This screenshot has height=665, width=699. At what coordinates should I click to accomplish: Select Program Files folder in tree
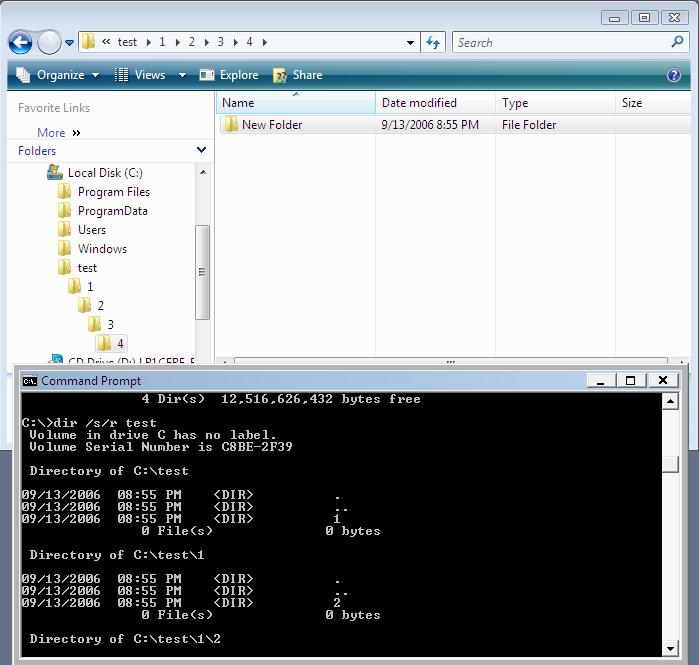[104, 192]
